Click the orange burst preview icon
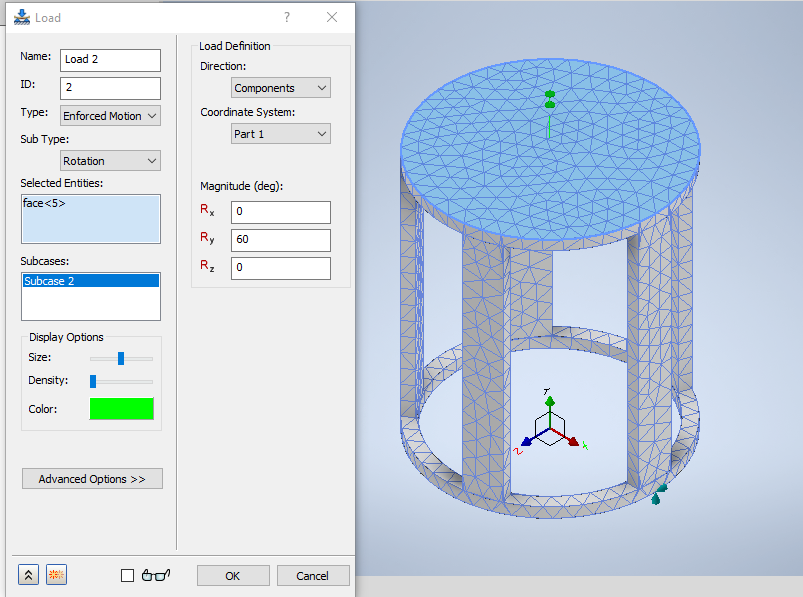 [x=56, y=574]
